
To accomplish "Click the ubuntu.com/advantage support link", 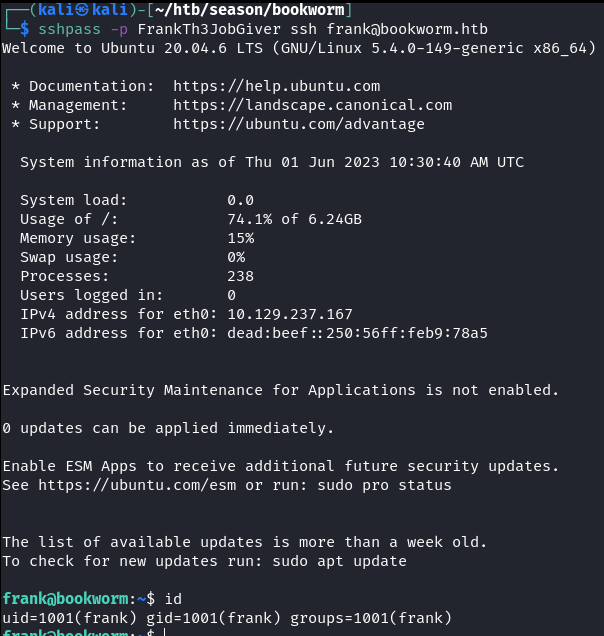I will pos(298,124).
